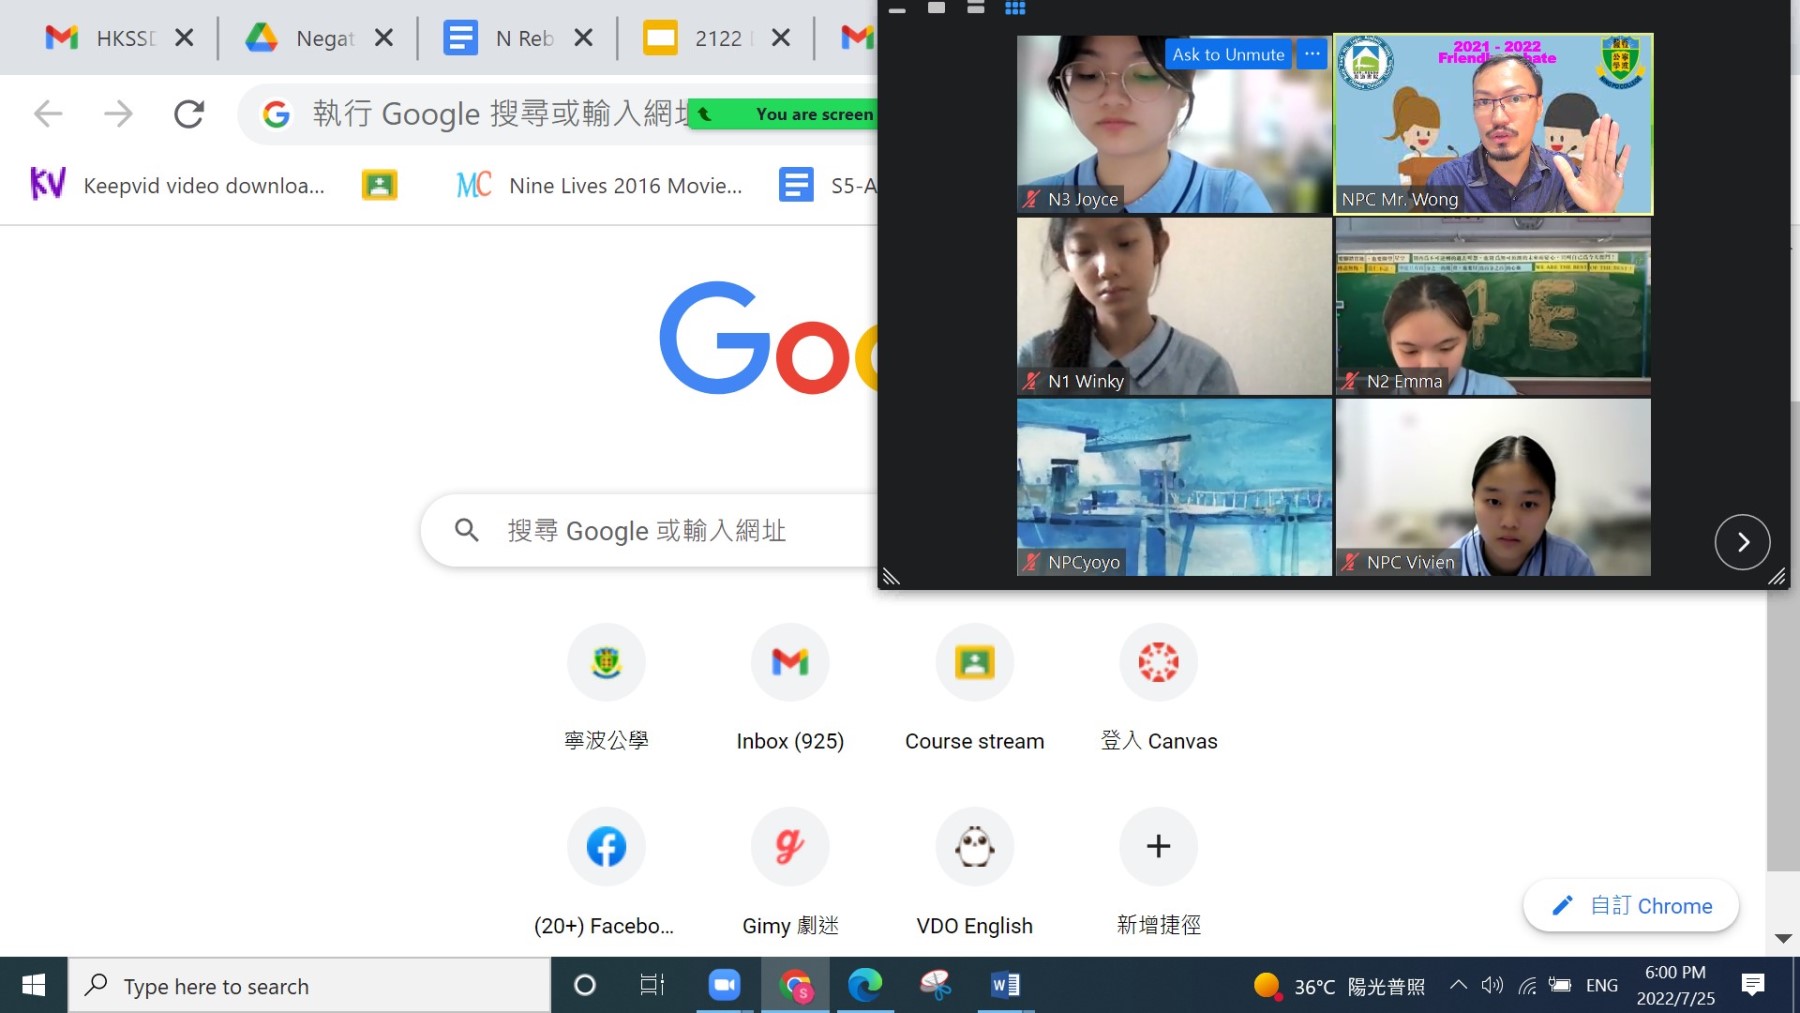Show hidden system tray icons

(x=1458, y=986)
